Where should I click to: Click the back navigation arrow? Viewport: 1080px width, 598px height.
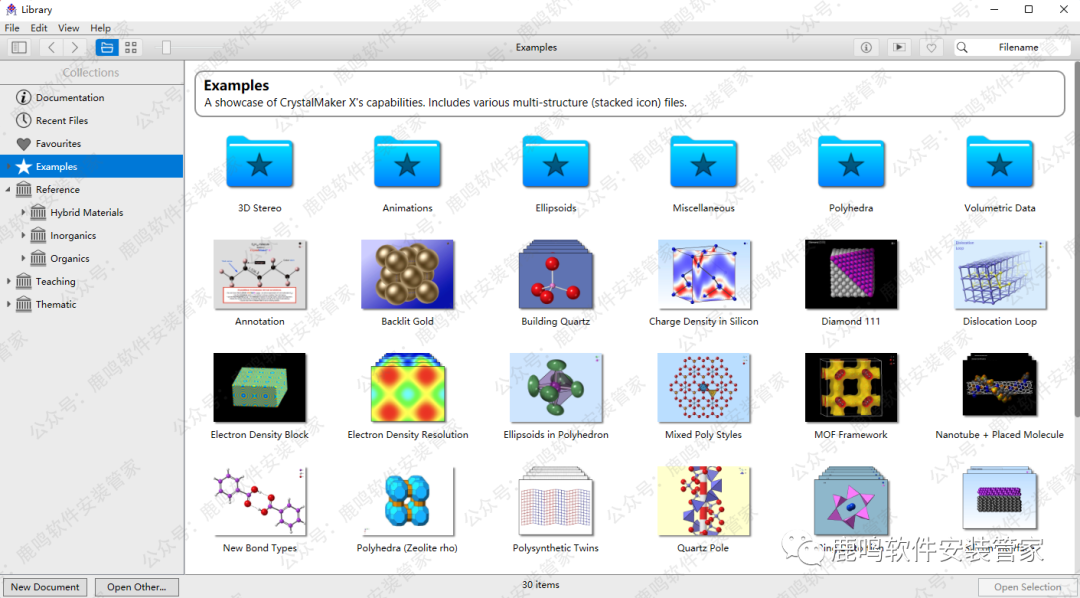pyautogui.click(x=52, y=47)
